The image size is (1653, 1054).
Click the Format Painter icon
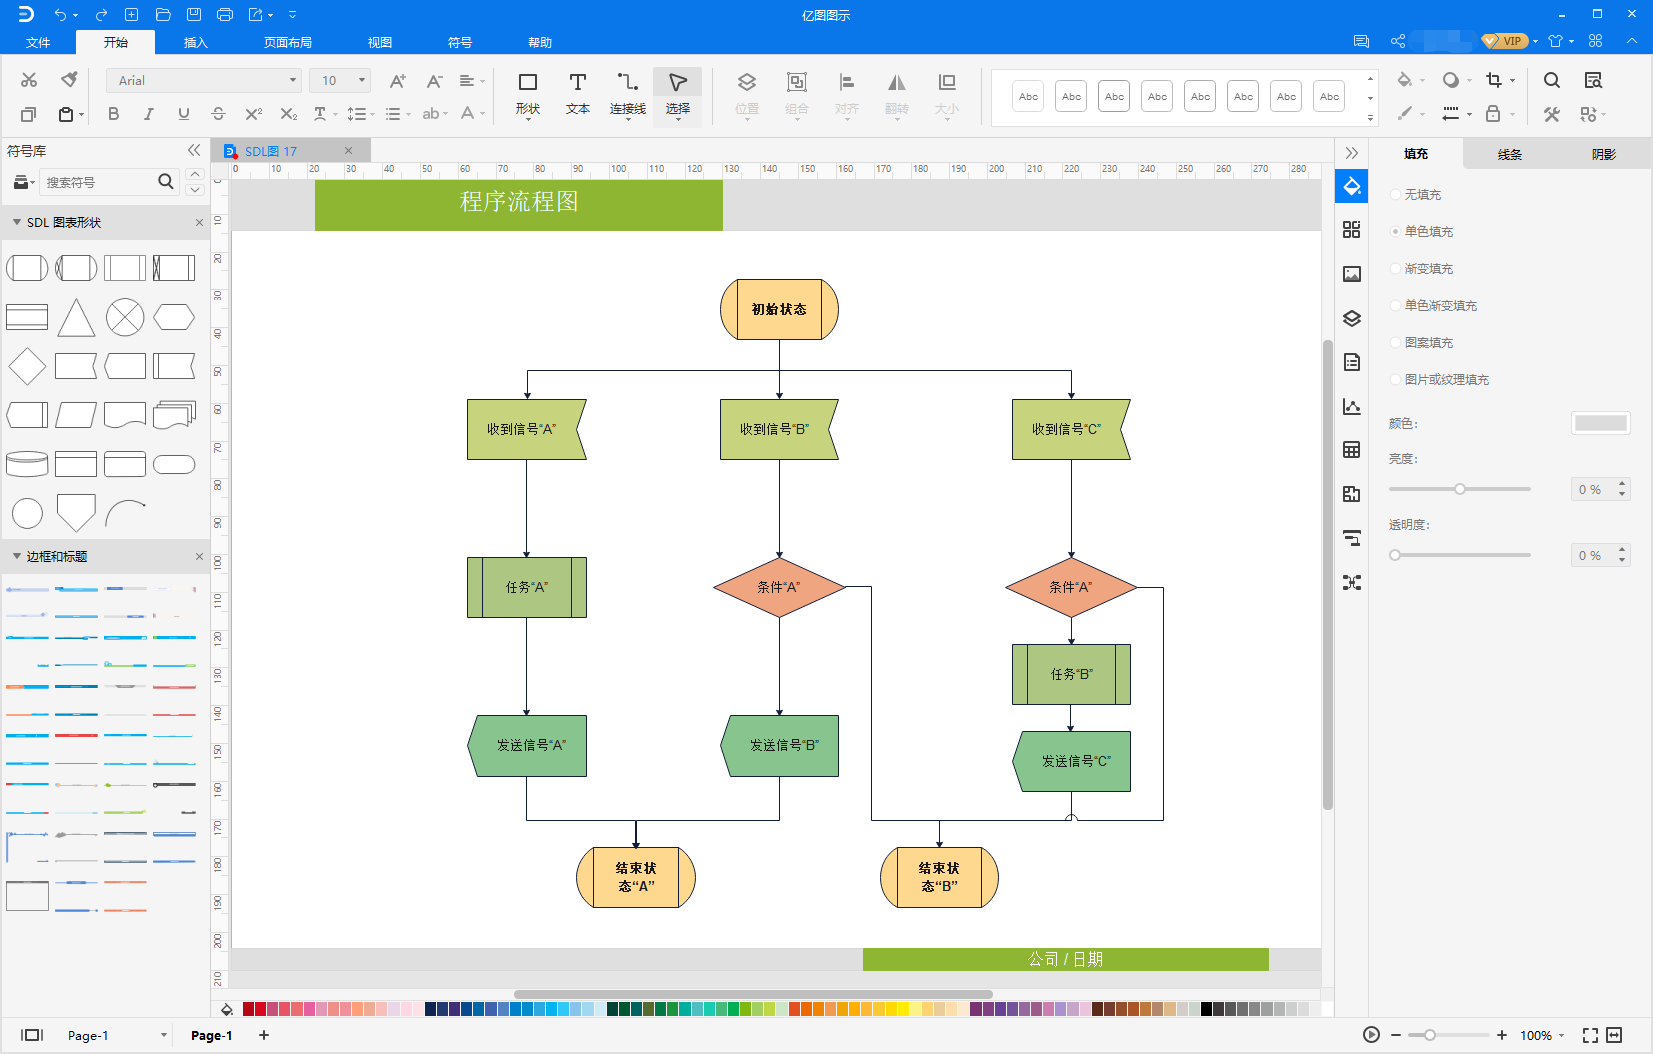[x=69, y=80]
